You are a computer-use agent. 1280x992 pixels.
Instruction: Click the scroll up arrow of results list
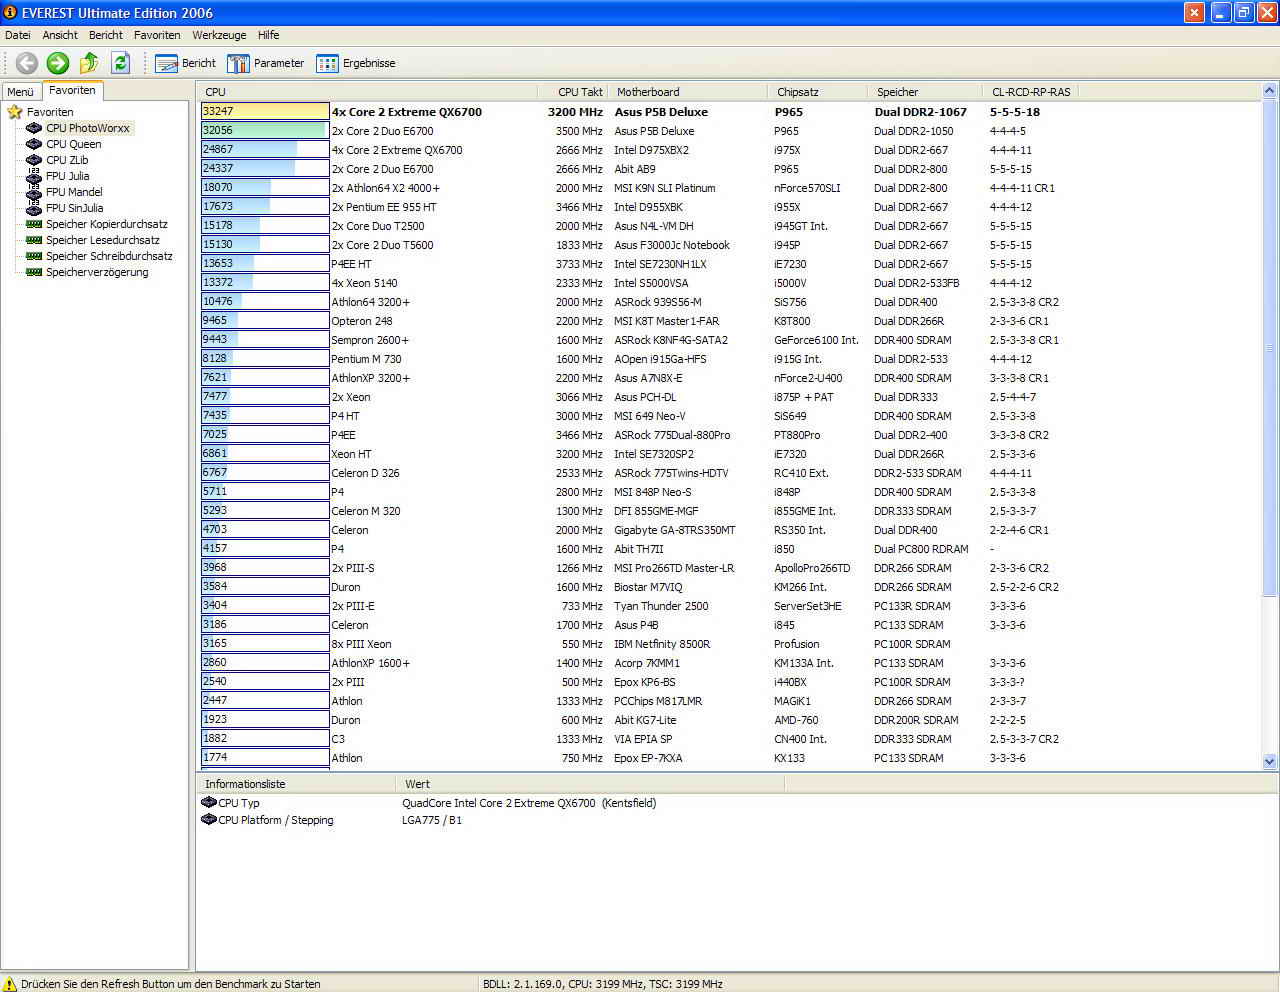point(1270,91)
